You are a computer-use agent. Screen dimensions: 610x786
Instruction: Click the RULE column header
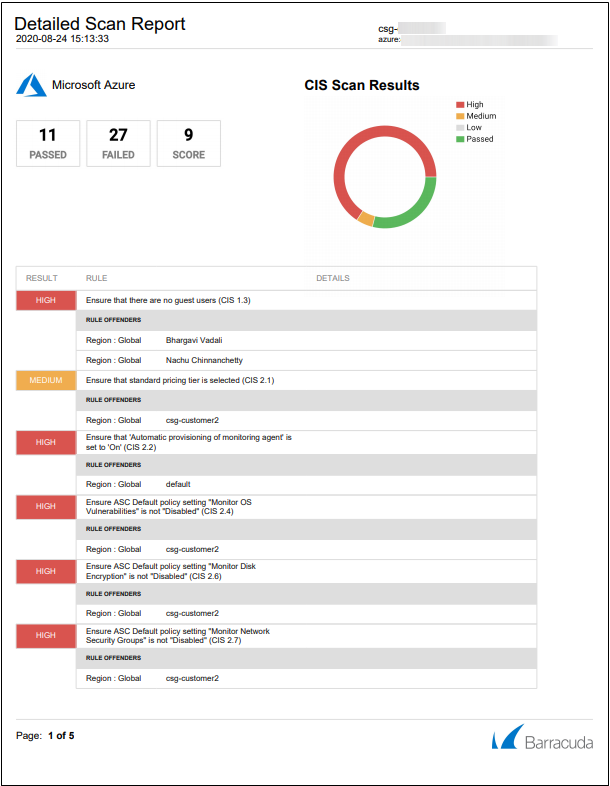(x=96, y=278)
